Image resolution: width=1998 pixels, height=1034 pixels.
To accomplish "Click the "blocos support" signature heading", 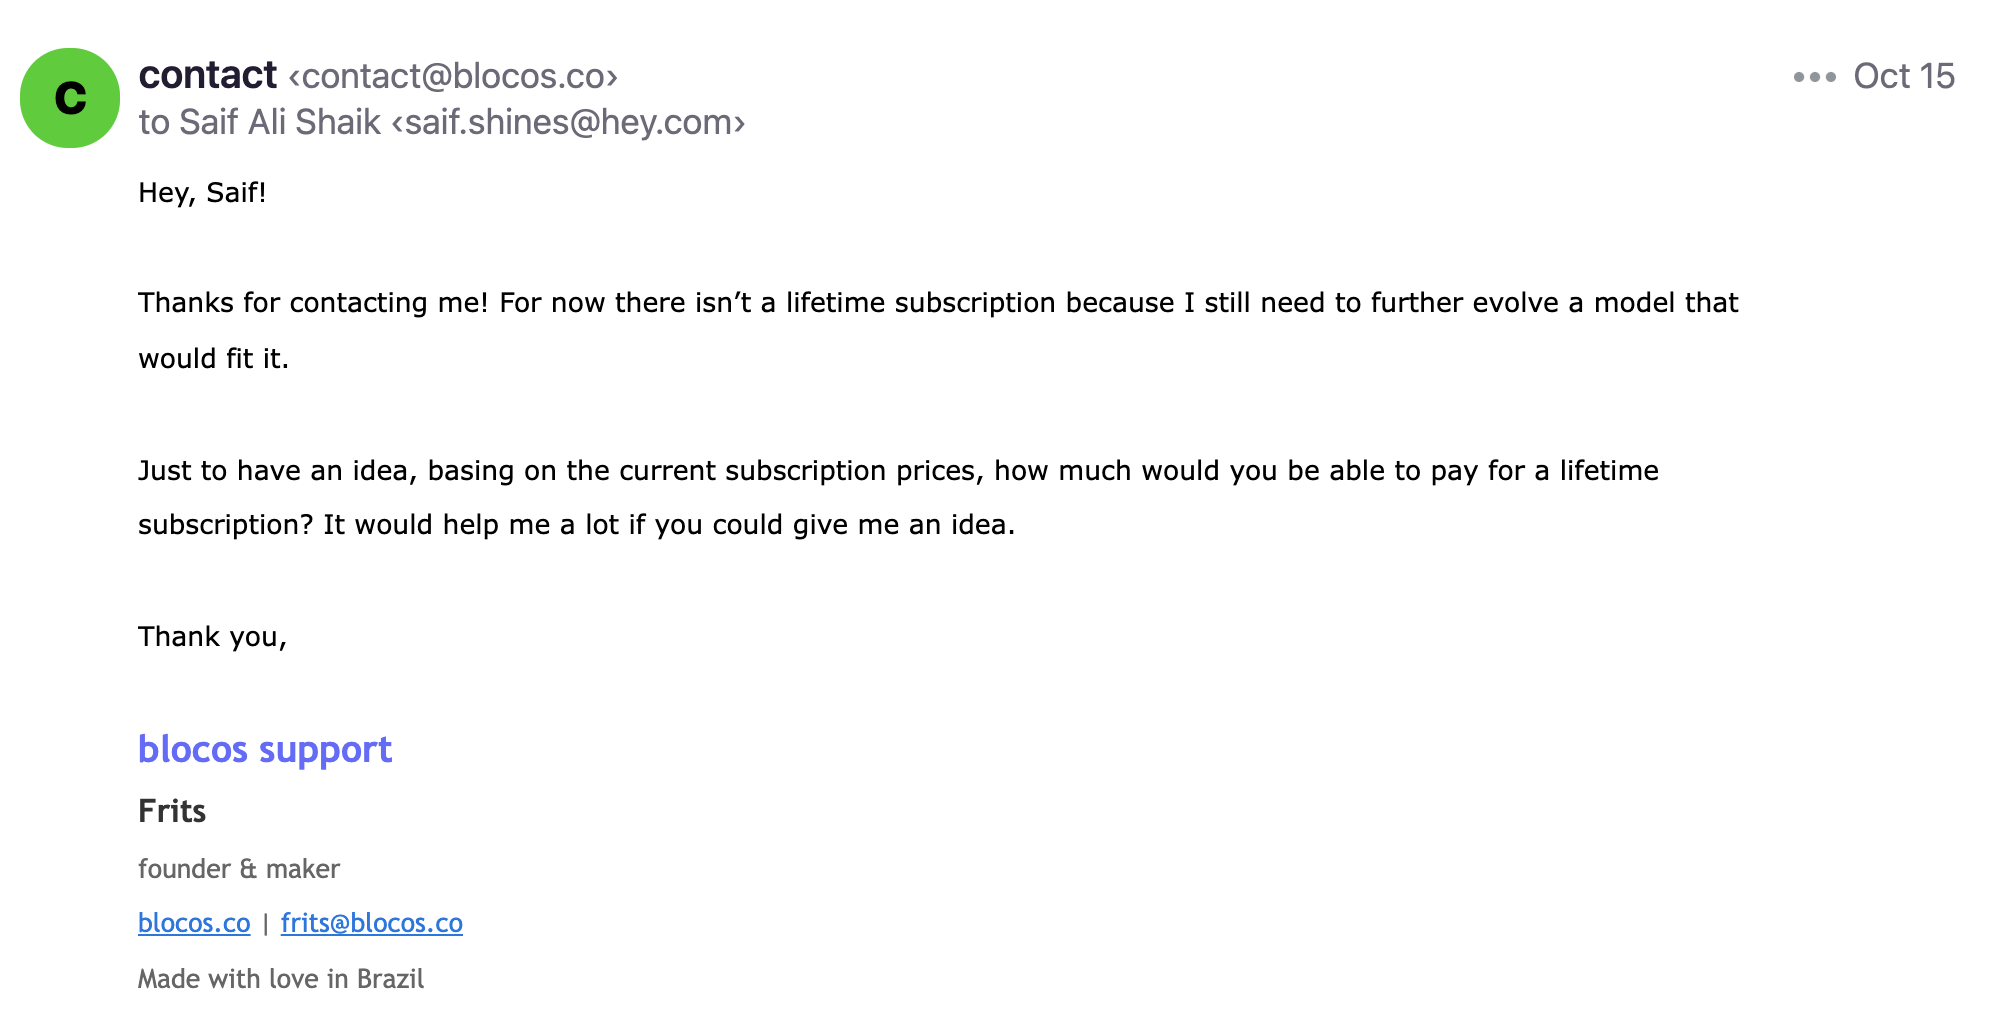I will [265, 750].
